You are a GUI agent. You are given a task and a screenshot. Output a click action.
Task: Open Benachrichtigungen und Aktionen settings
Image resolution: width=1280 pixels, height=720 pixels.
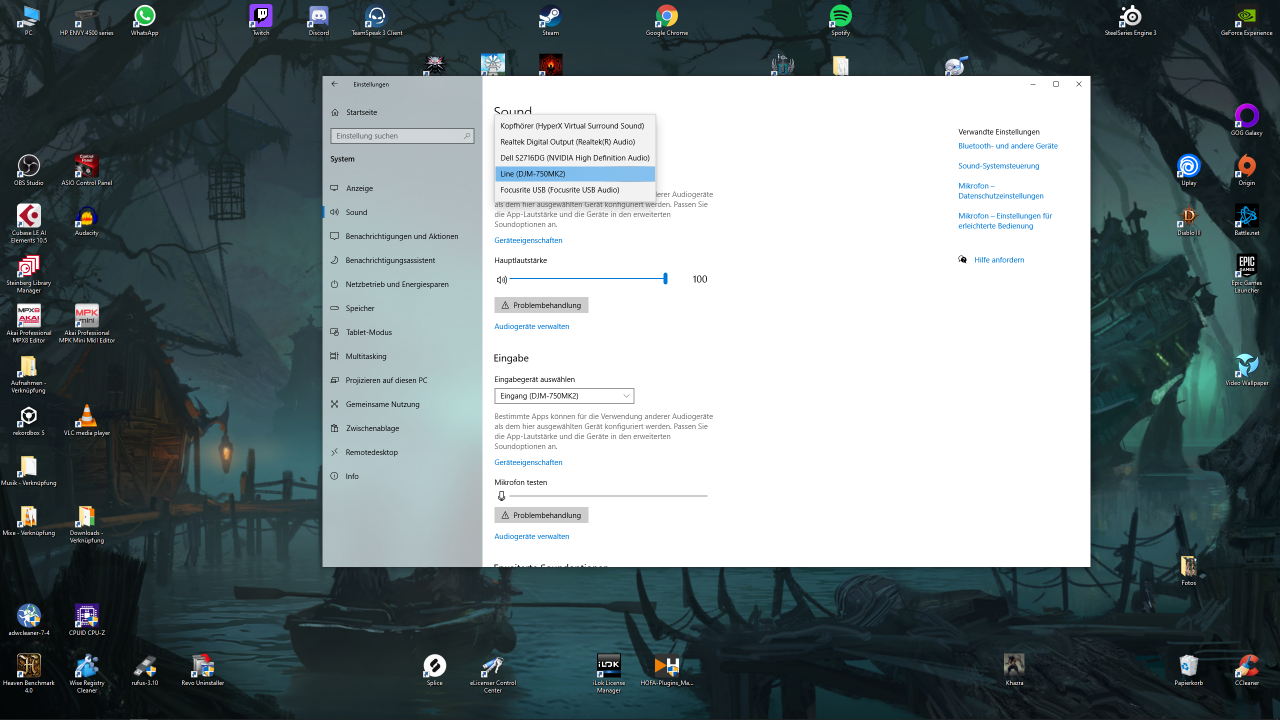click(x=402, y=236)
